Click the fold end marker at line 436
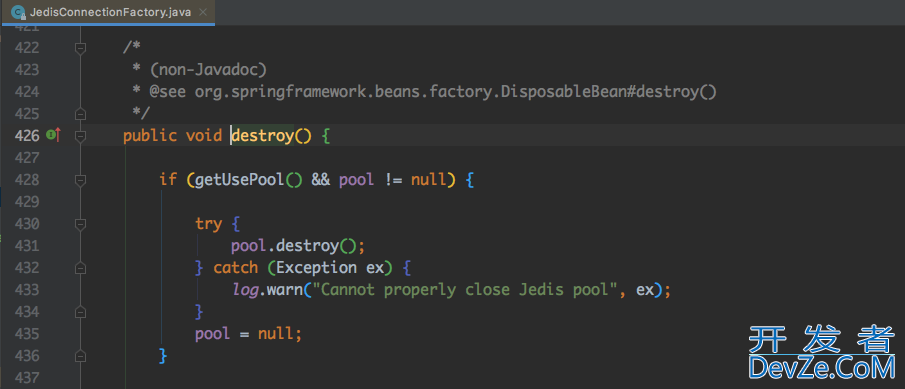The height and width of the screenshot is (389, 905). [80, 356]
